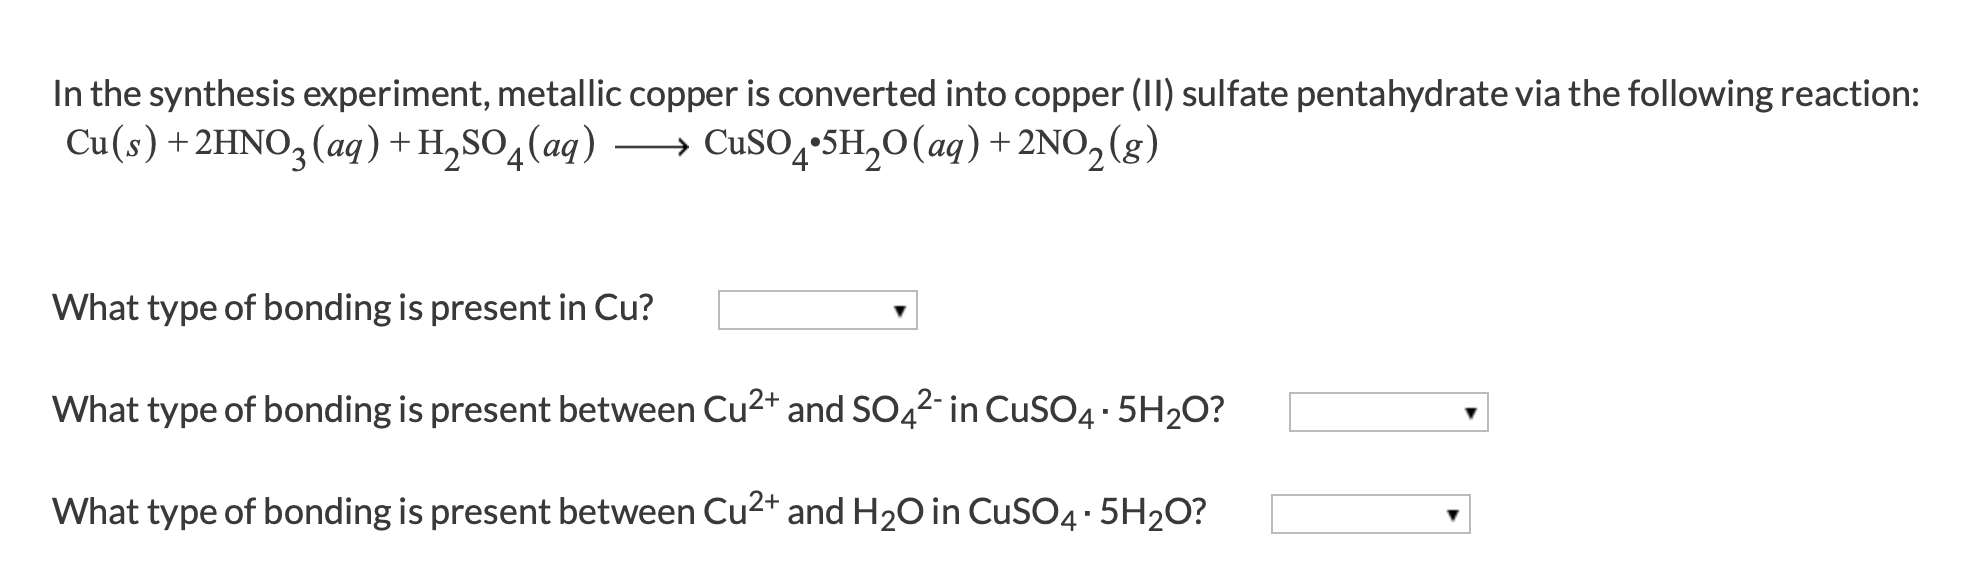Open the dropdown for Cu2+ and SO42- bonding

tap(1390, 409)
